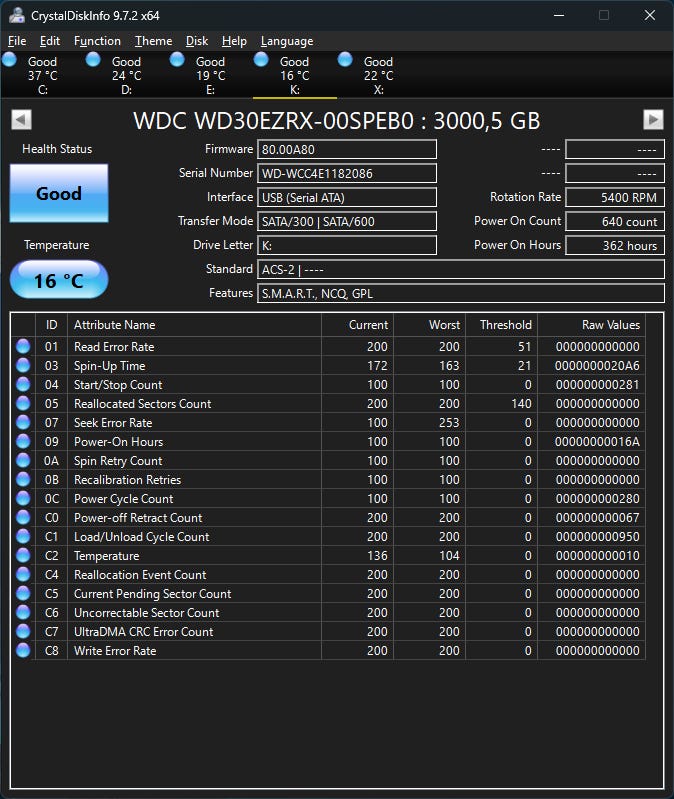Select drive K: status orb
The width and height of the screenshot is (674, 799).
(261, 60)
